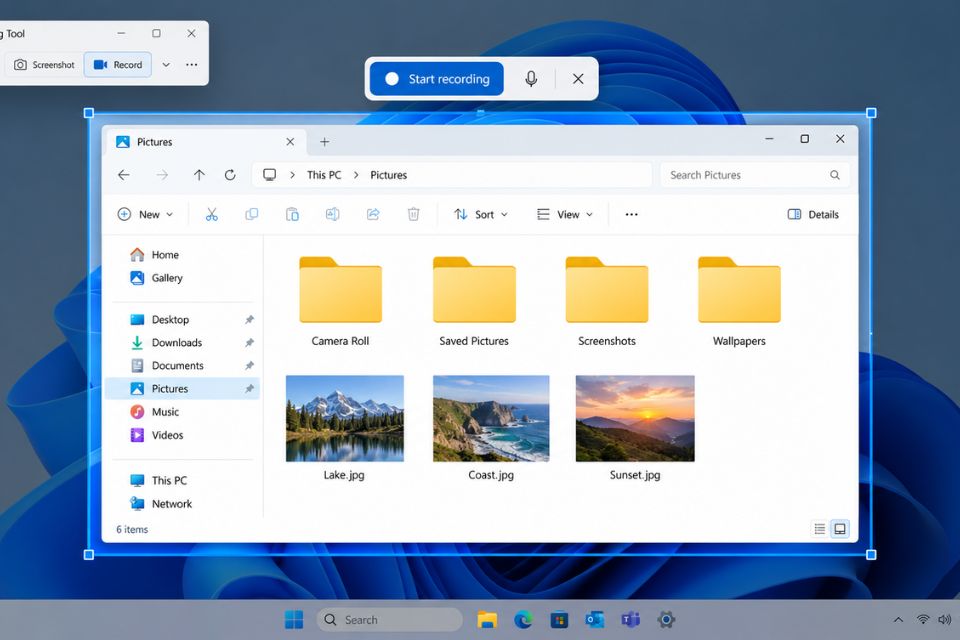This screenshot has width=960, height=640.
Task: Select the Camera Roll folder
Action: [x=340, y=302]
